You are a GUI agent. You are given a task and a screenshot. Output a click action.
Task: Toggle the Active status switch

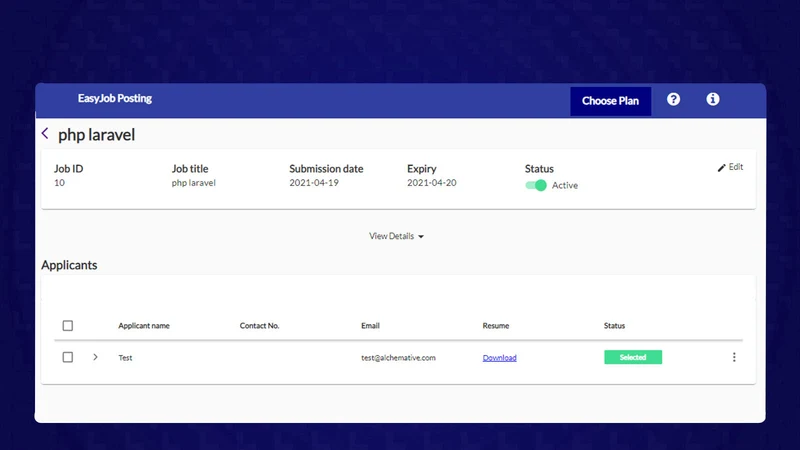[x=536, y=185]
